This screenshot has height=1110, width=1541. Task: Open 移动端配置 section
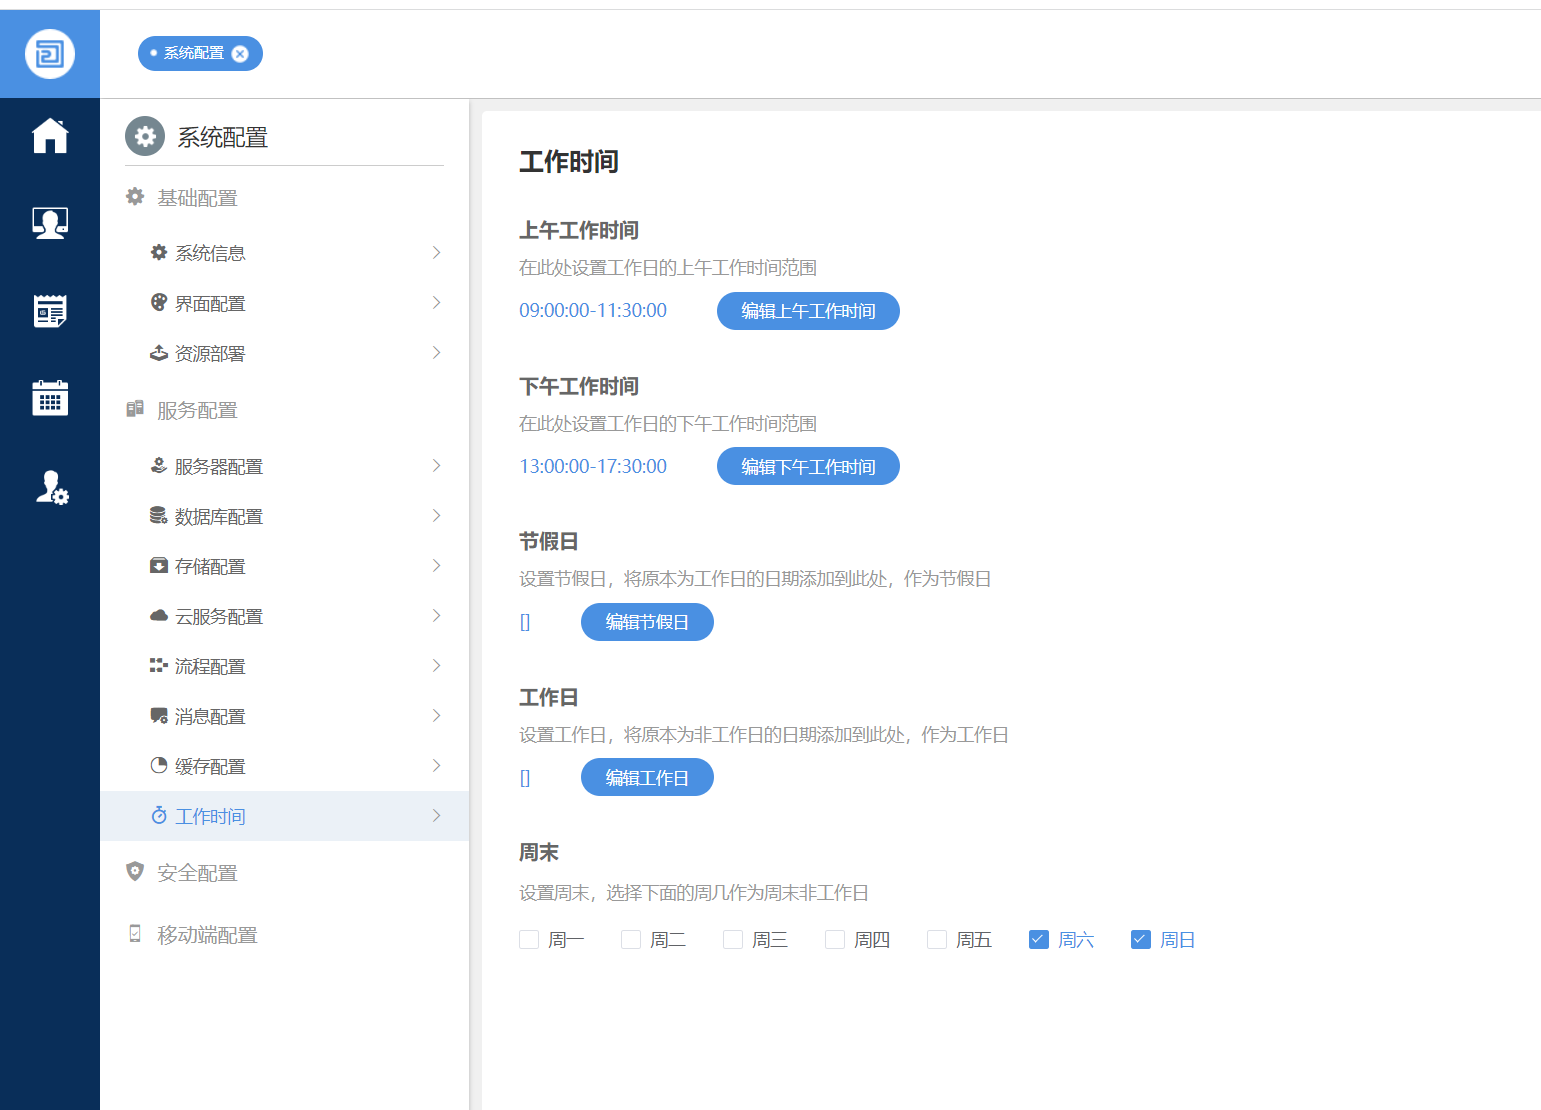207,935
